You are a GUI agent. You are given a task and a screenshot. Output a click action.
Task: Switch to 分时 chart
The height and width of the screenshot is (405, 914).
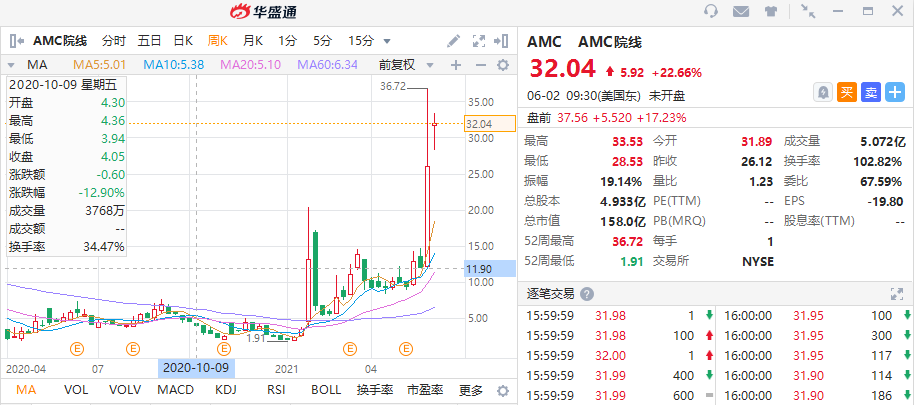[114, 41]
